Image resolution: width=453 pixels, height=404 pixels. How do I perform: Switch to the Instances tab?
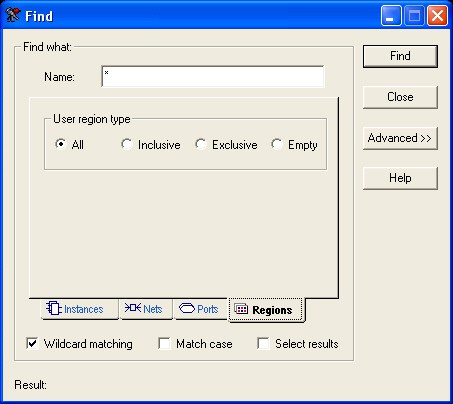point(79,309)
